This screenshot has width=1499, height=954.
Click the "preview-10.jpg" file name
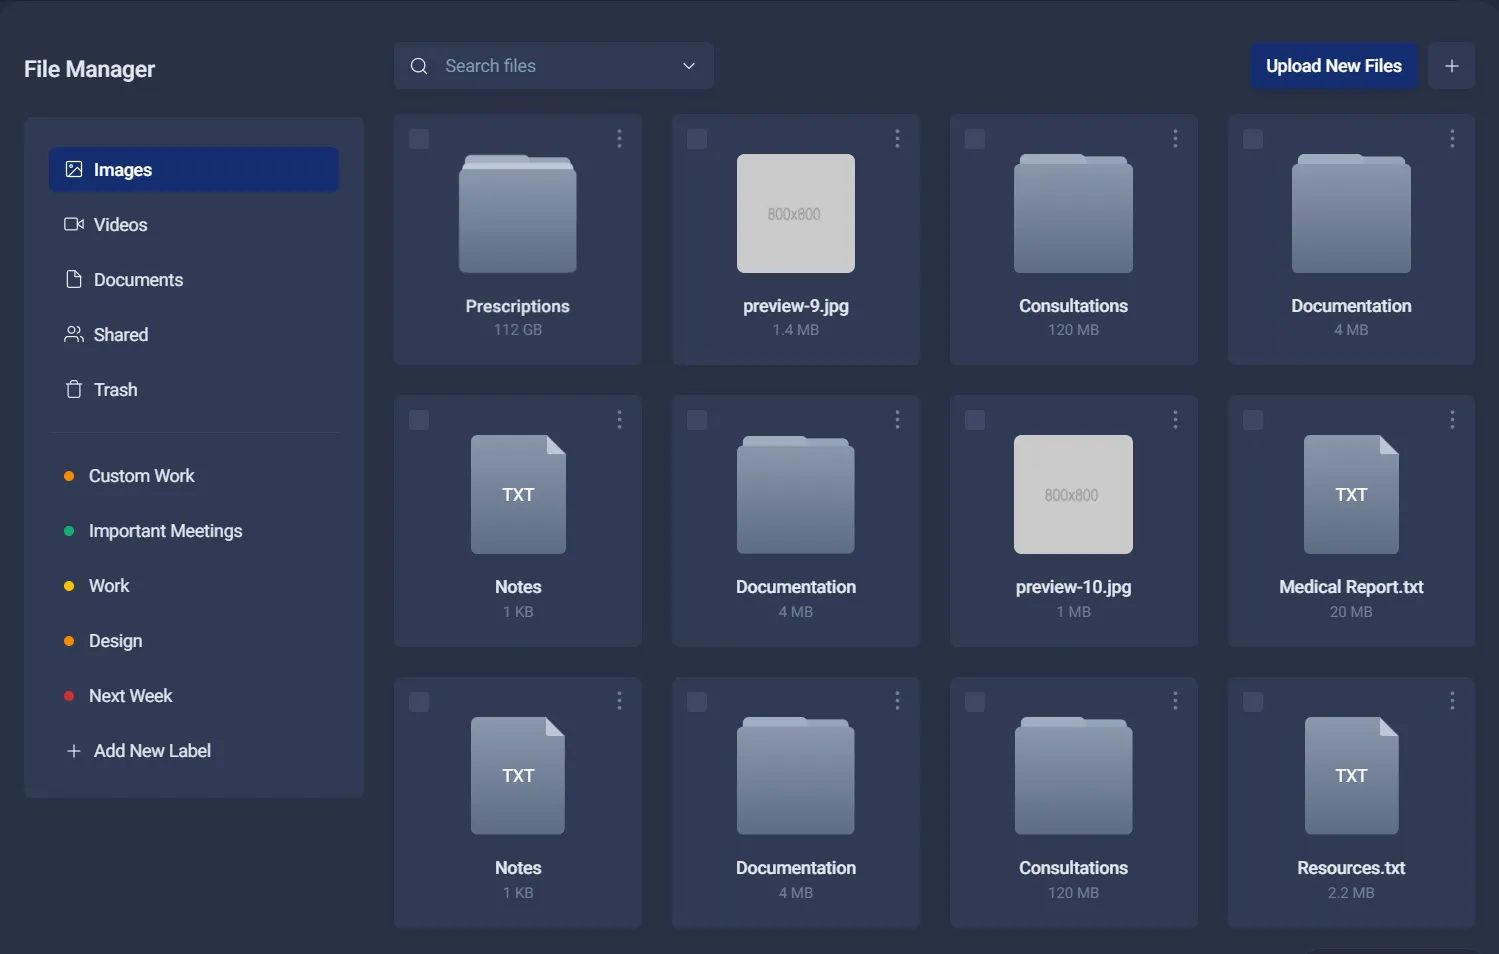coord(1074,587)
